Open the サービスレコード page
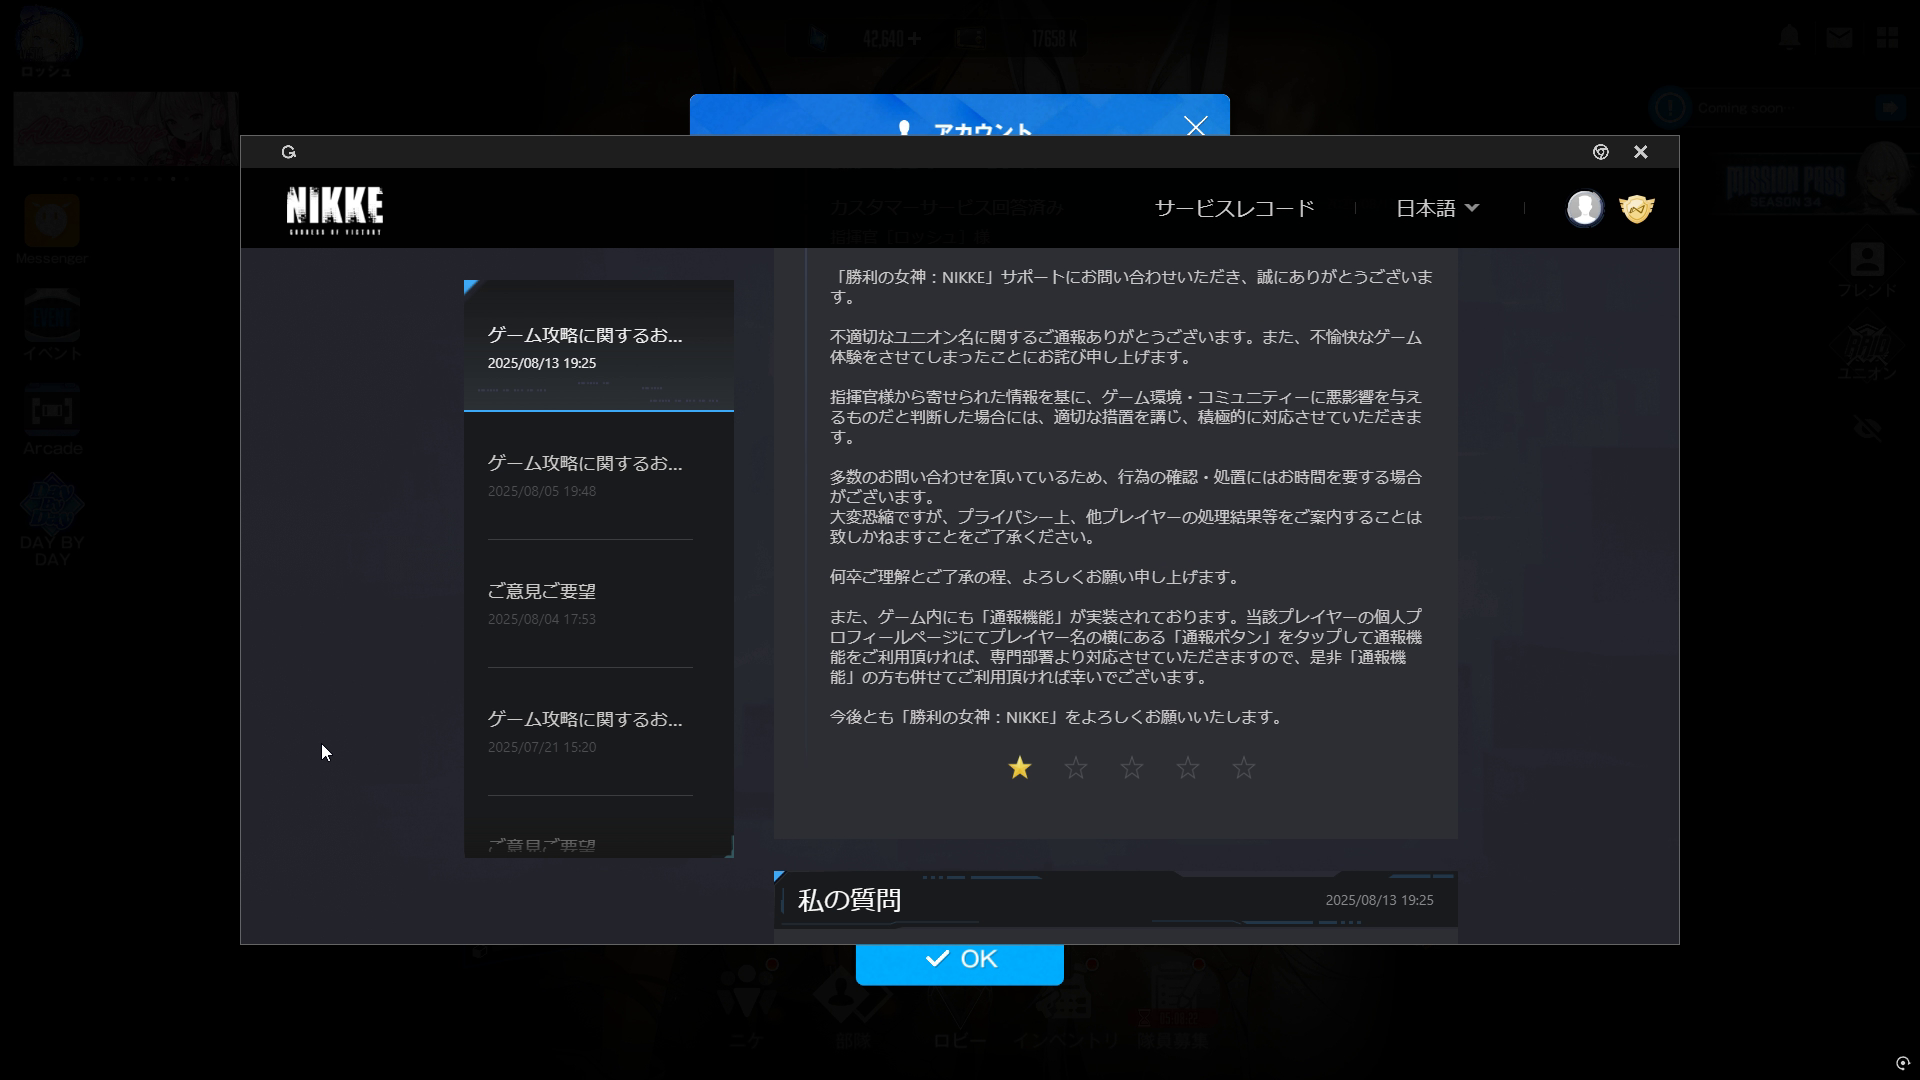The height and width of the screenshot is (1080, 1920). coord(1234,208)
